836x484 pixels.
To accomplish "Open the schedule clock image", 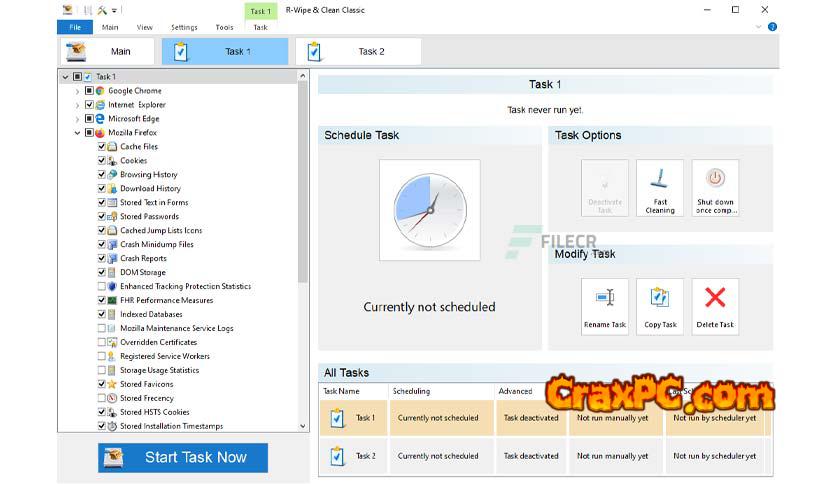I will (430, 210).
